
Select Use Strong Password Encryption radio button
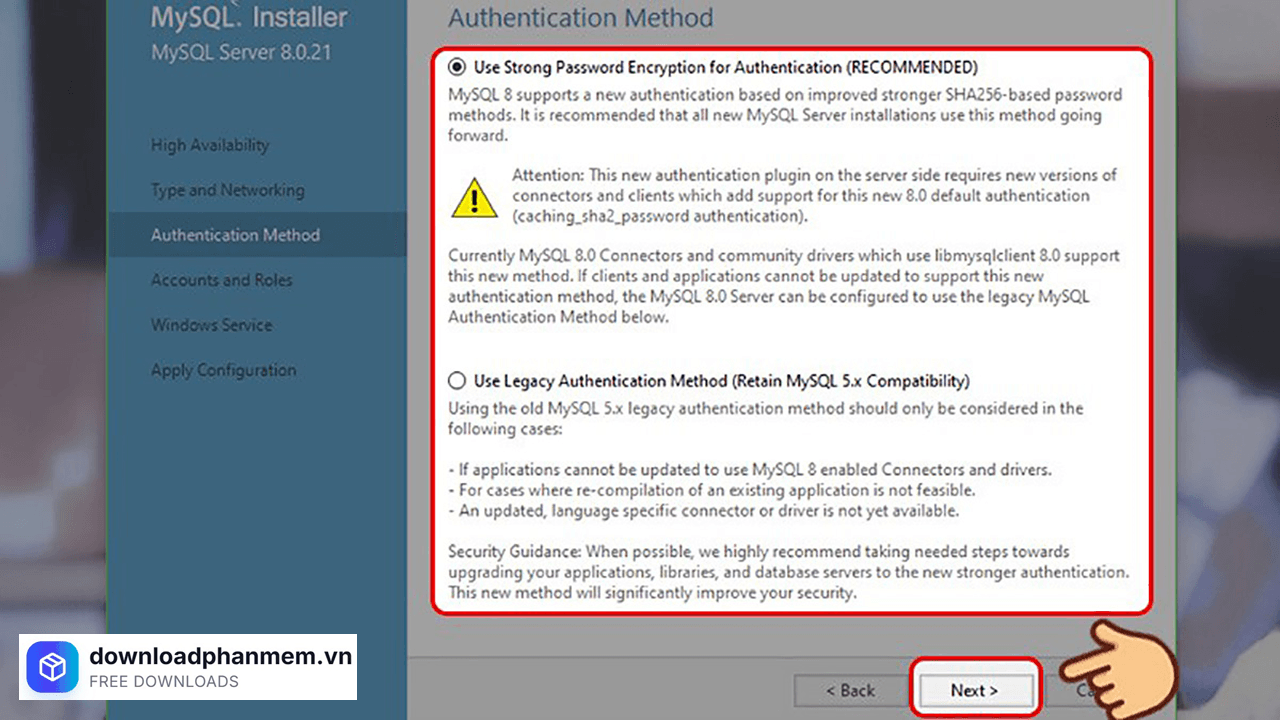(x=457, y=68)
